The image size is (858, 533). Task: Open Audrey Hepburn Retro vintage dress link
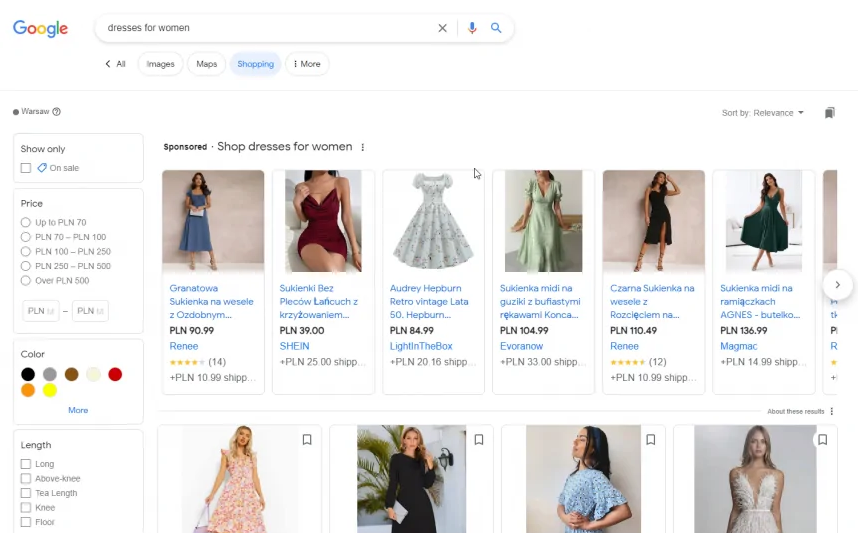pyautogui.click(x=430, y=302)
